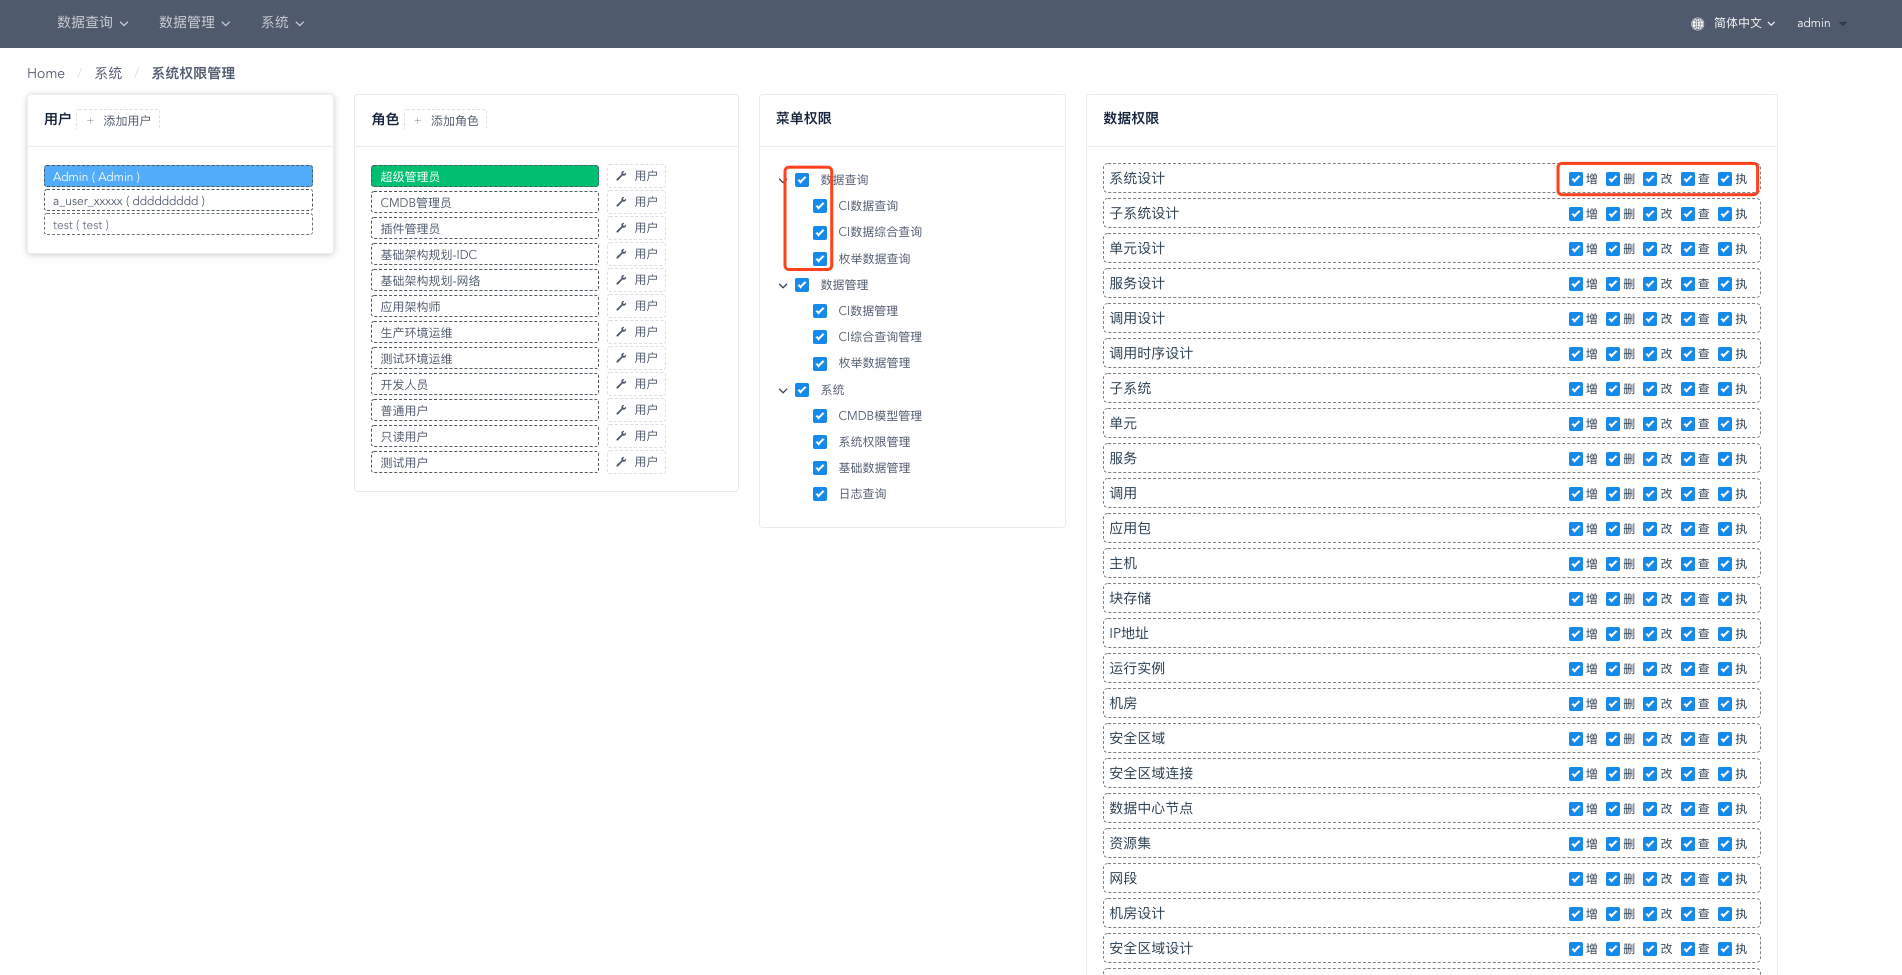This screenshot has height=975, width=1902.
Task: Click 数据中心节点 row label
Action: (x=1151, y=808)
